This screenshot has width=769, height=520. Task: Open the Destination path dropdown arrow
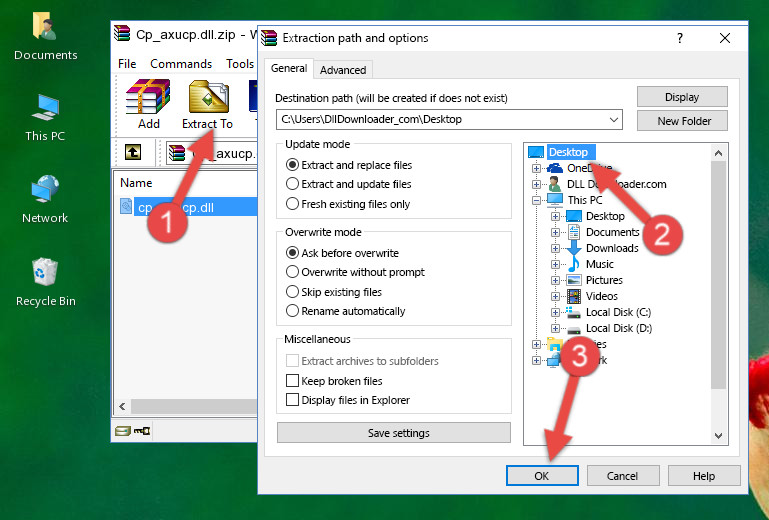614,120
